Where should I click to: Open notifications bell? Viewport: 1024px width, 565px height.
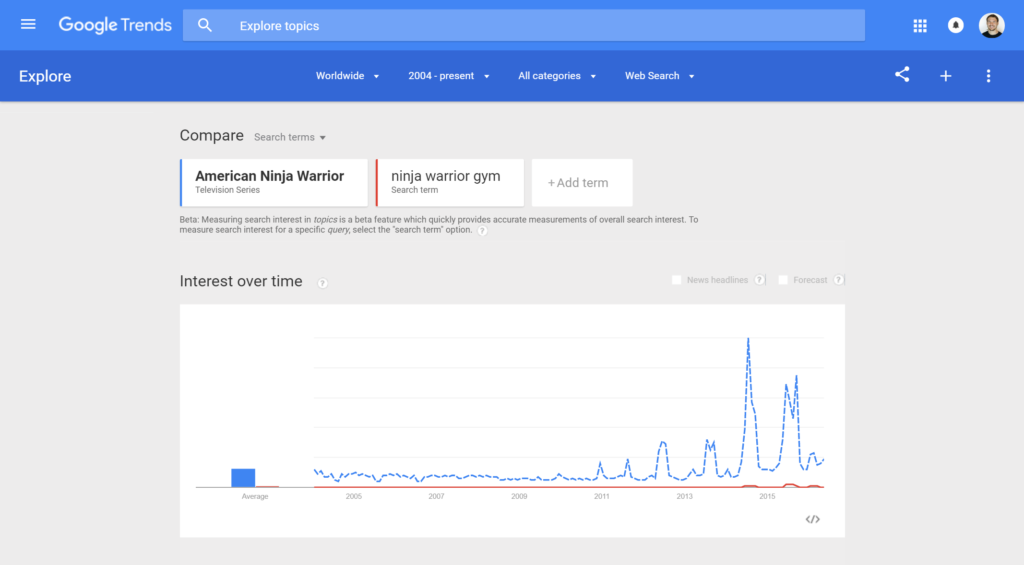[955, 25]
